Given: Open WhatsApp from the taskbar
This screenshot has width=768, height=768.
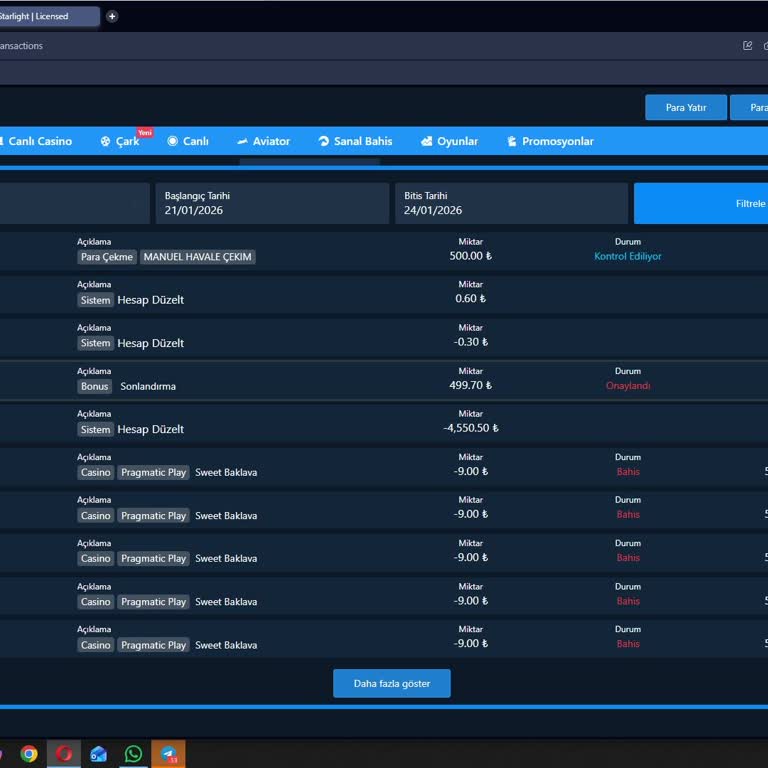Looking at the screenshot, I should [x=133, y=754].
